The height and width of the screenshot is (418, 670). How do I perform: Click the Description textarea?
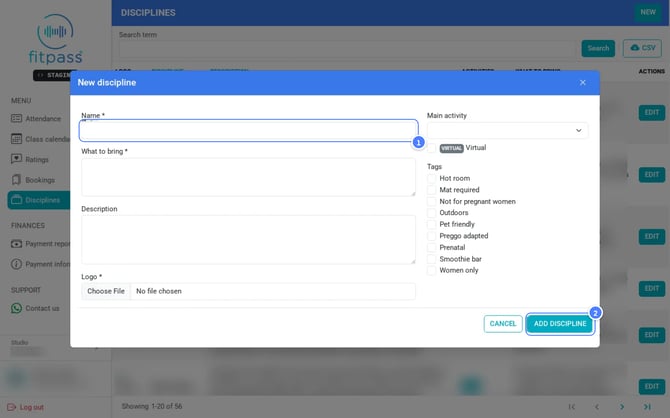pyautogui.click(x=248, y=239)
